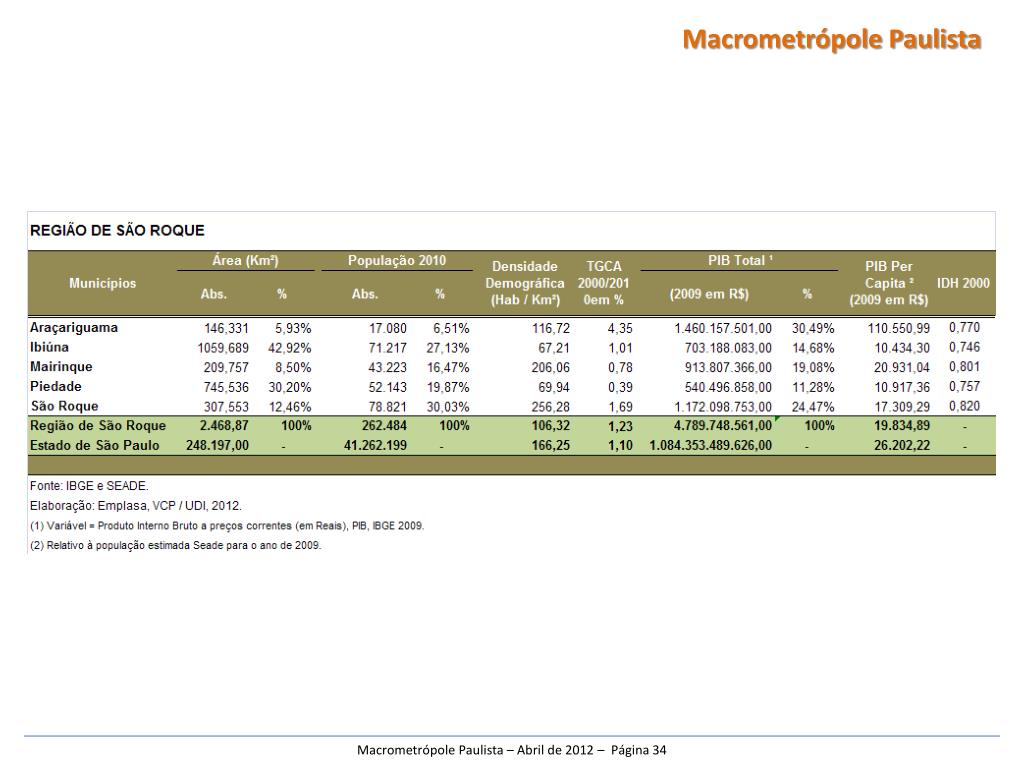Screen dimensions: 1024x768
Task: Click regional PIB total 4.789.748.561,00
Action: 723,426
